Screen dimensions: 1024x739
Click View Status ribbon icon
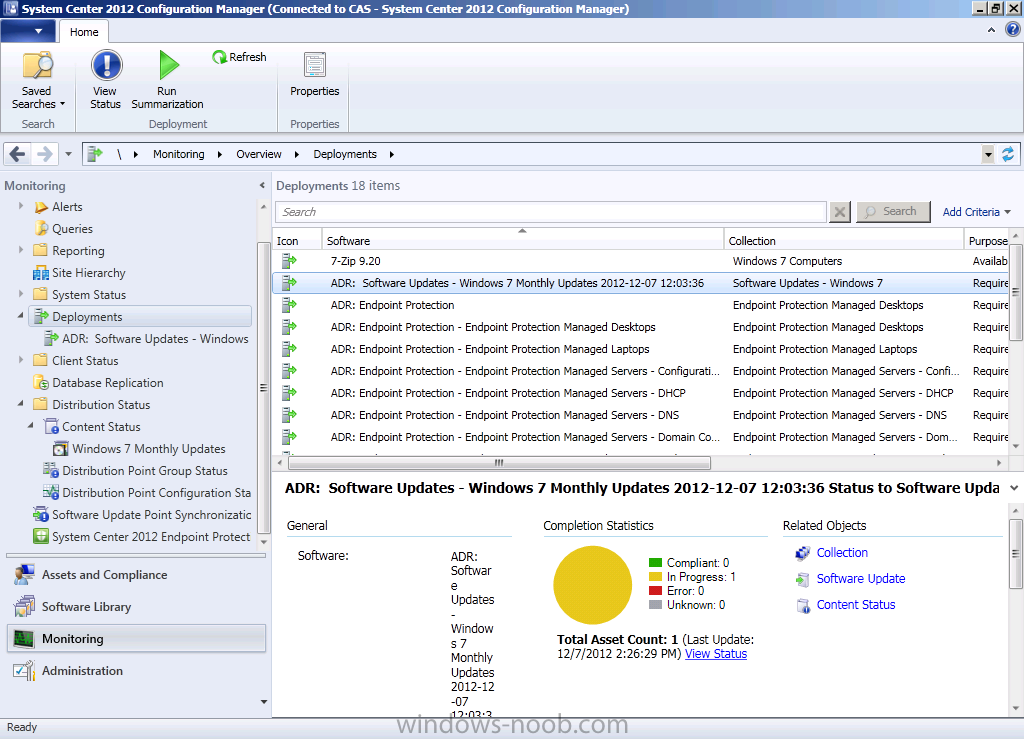pos(106,65)
